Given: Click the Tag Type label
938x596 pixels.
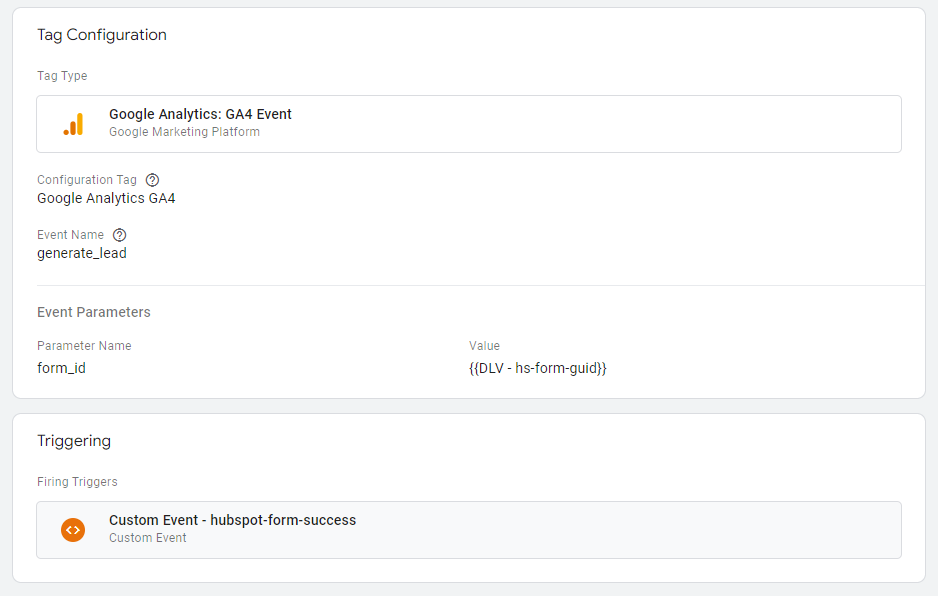Looking at the screenshot, I should pyautogui.click(x=62, y=76).
